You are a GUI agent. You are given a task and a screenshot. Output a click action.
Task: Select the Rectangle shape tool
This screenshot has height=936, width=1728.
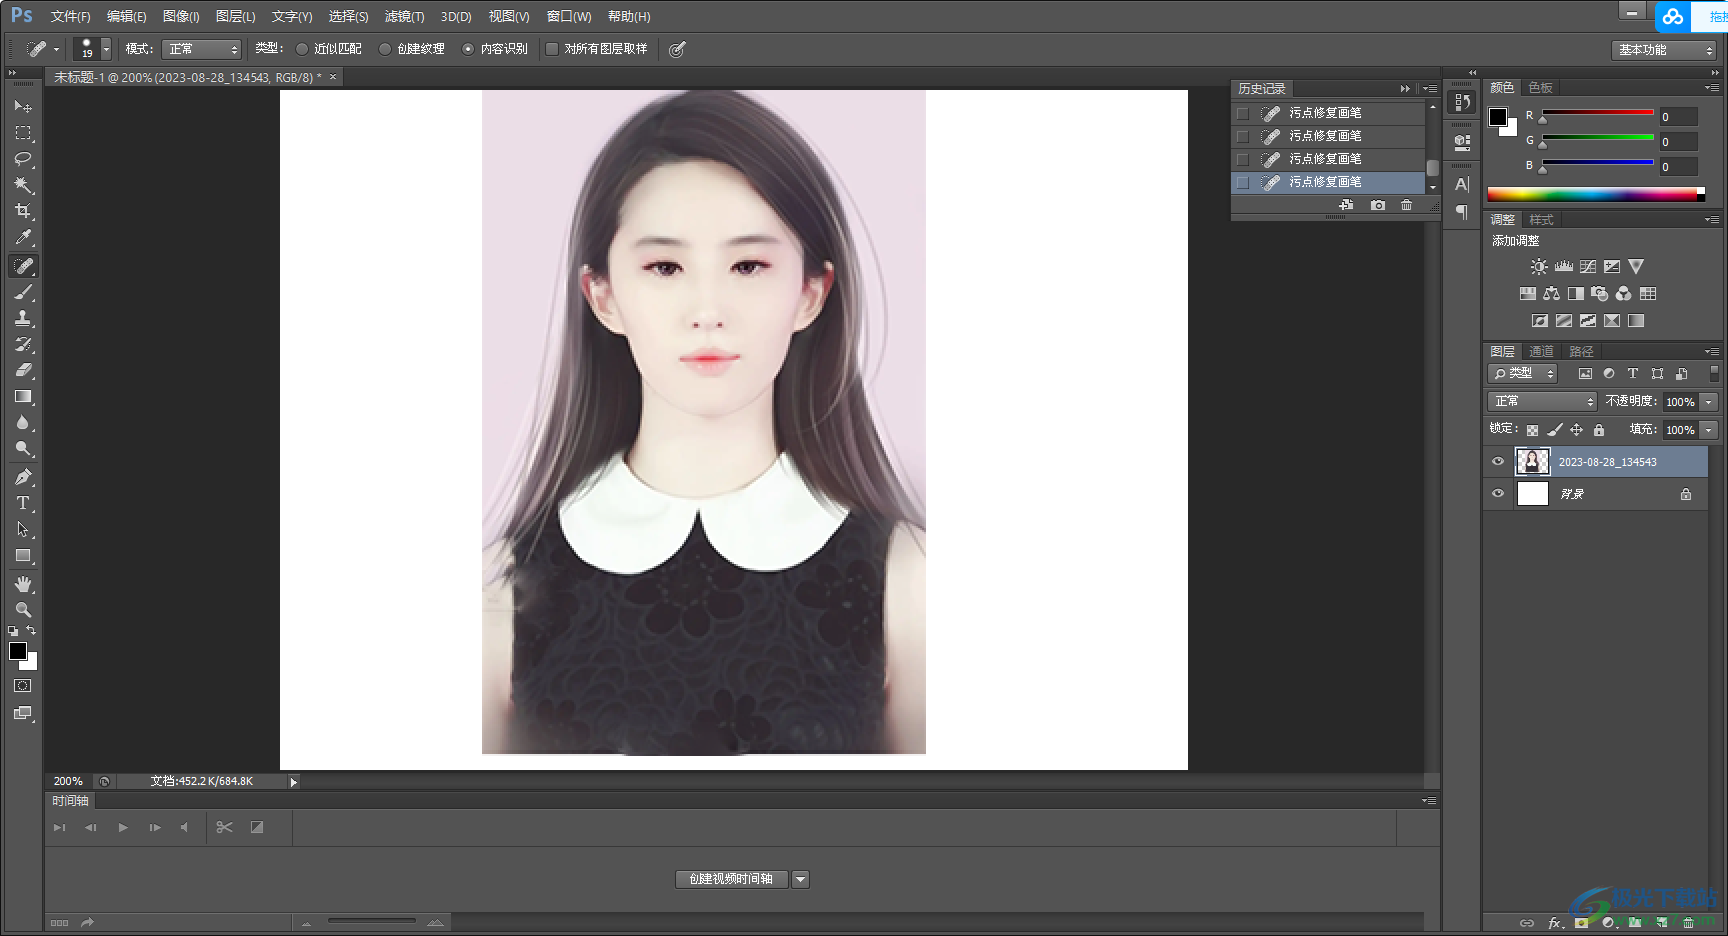tap(23, 556)
